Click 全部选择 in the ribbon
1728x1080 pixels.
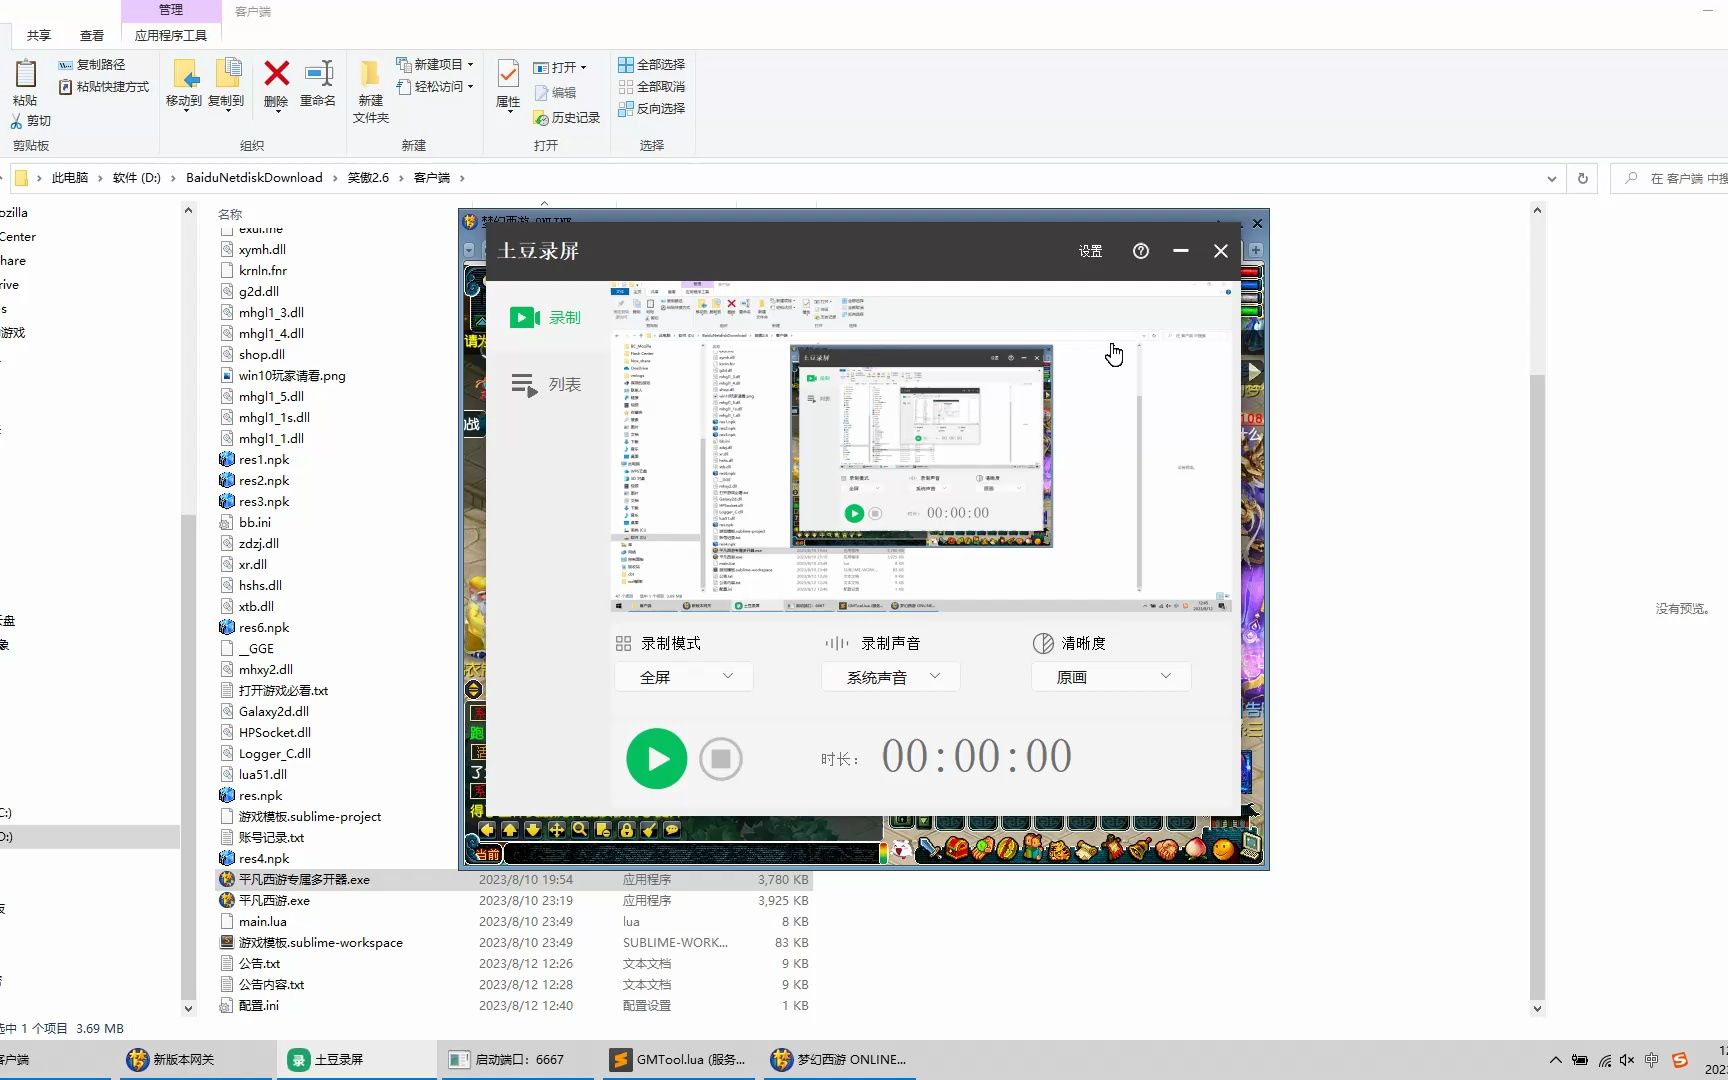click(652, 64)
